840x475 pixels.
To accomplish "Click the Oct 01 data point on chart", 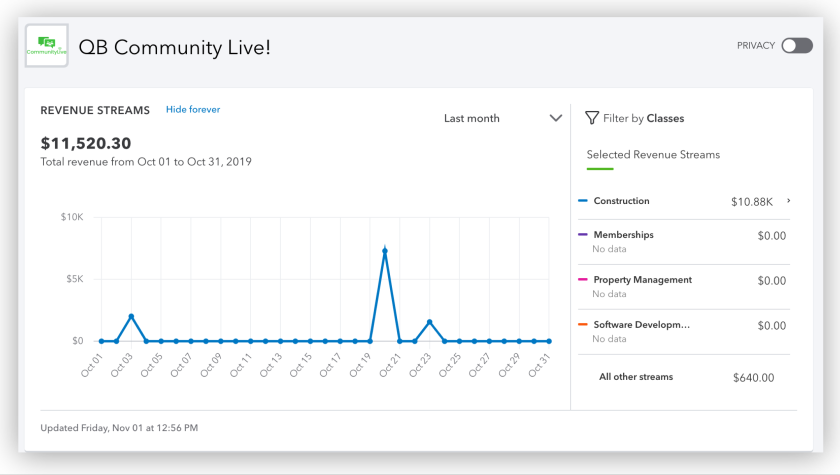I will click(101, 341).
